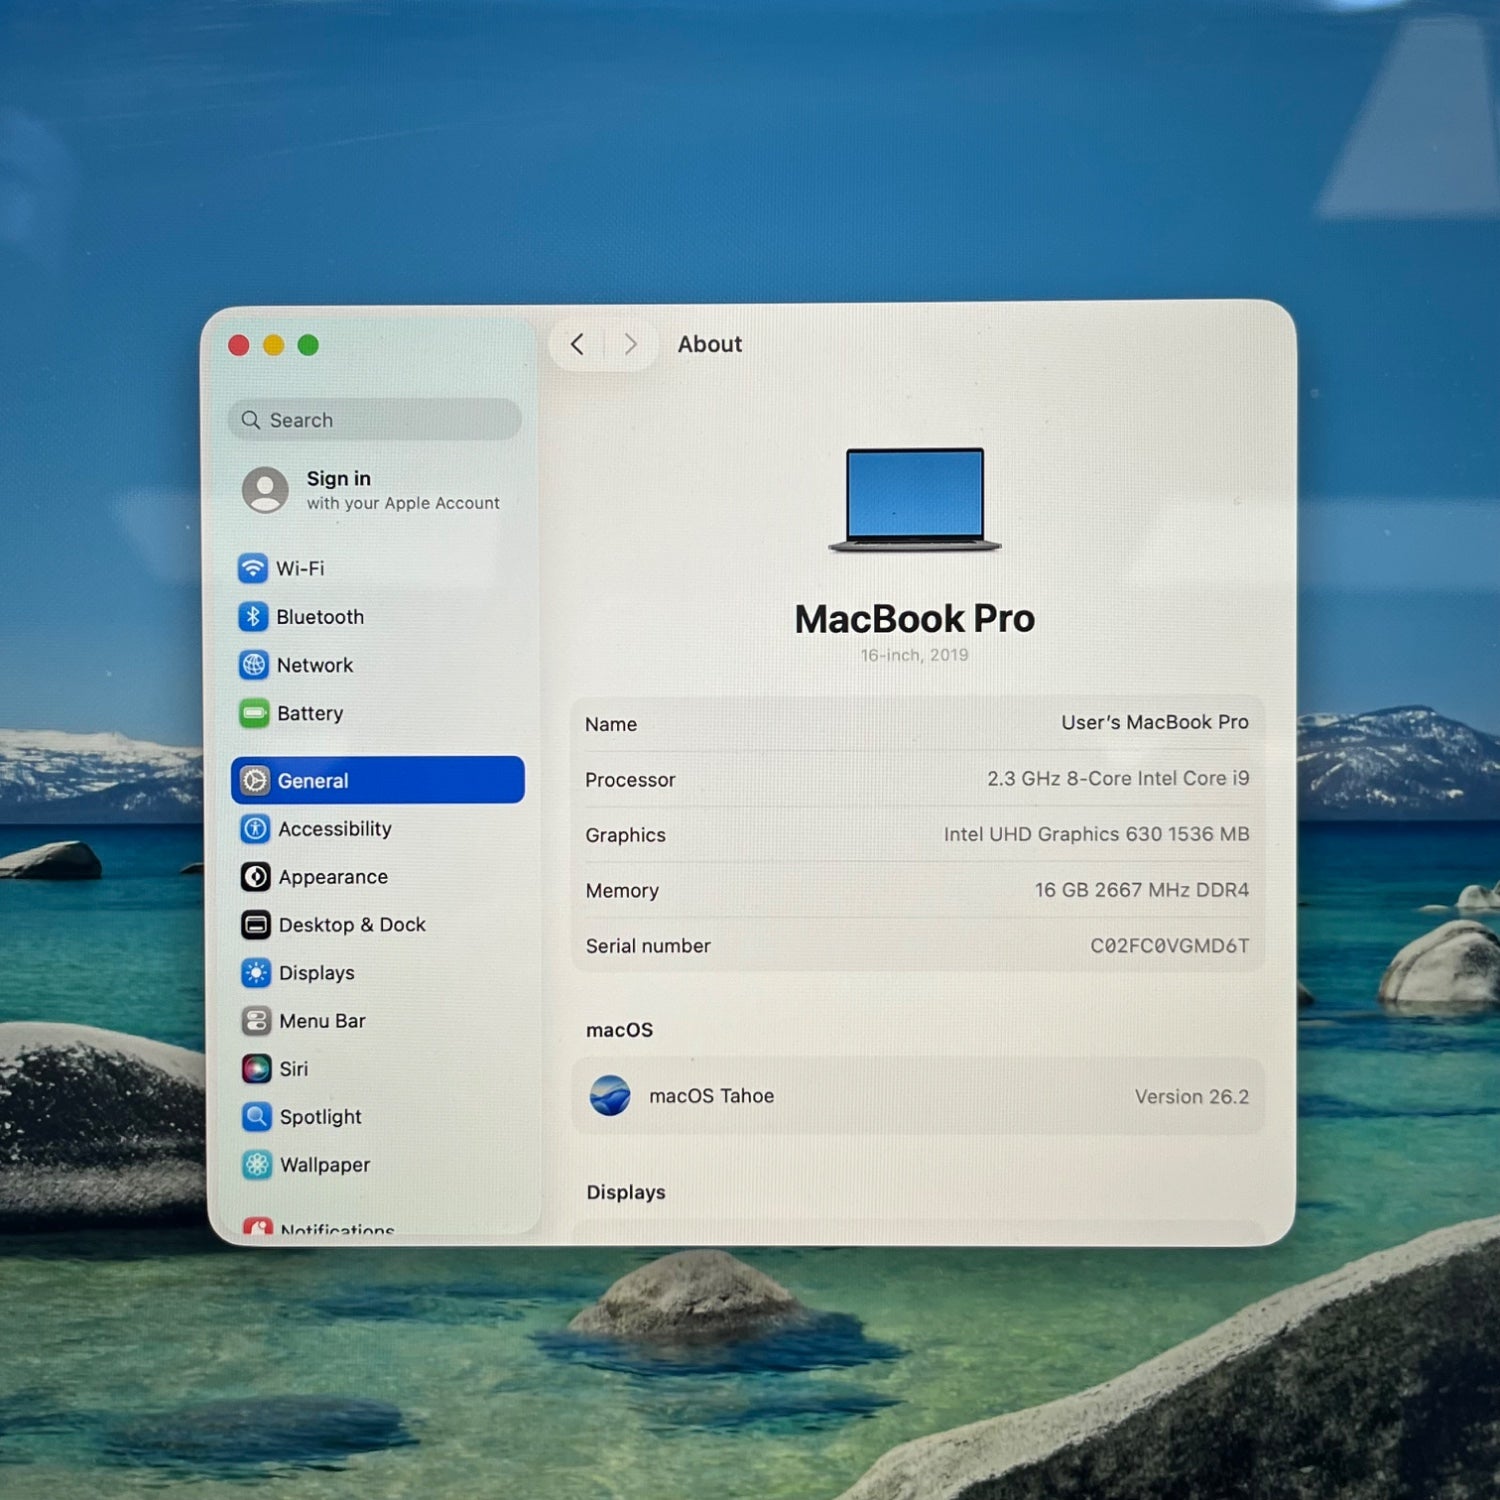
Task: Click the "Memory" row label
Action: (x=622, y=891)
